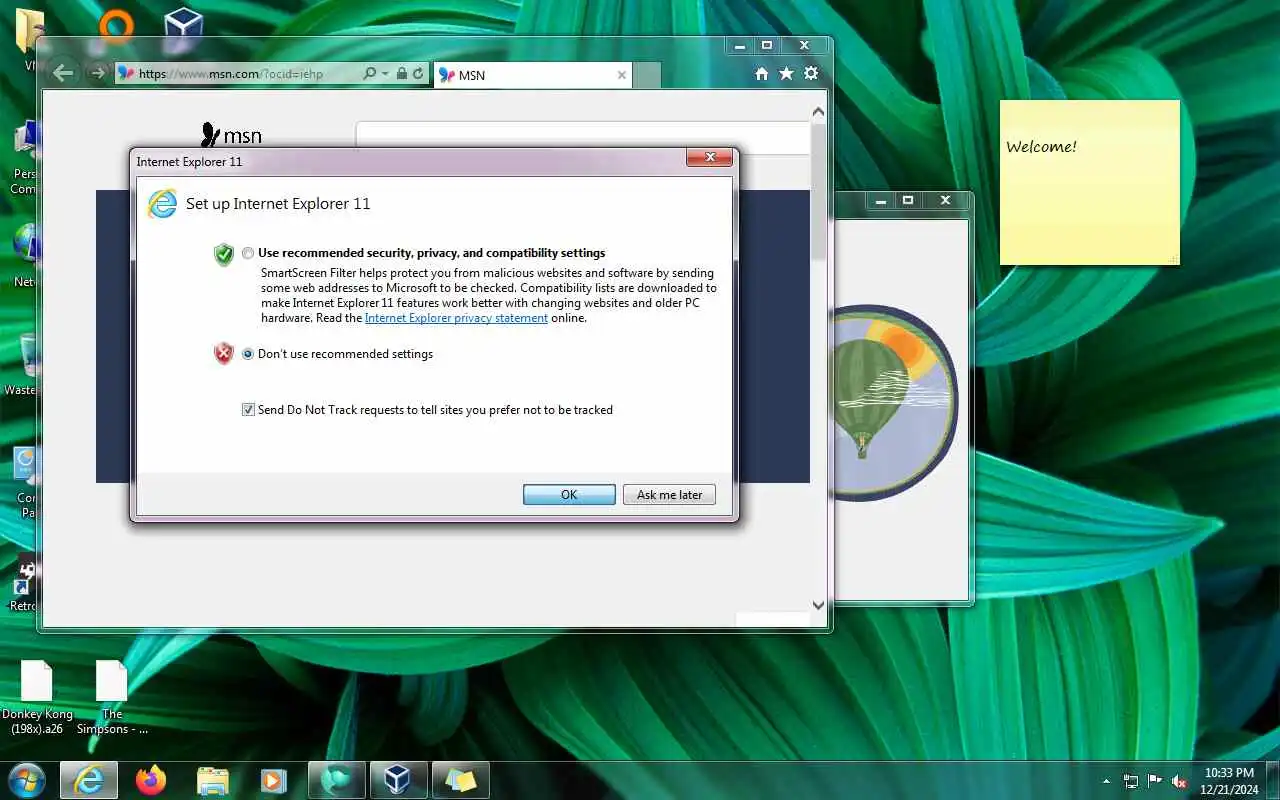
Task: Click the Internet Explorer logo in the dialog
Action: click(x=162, y=203)
